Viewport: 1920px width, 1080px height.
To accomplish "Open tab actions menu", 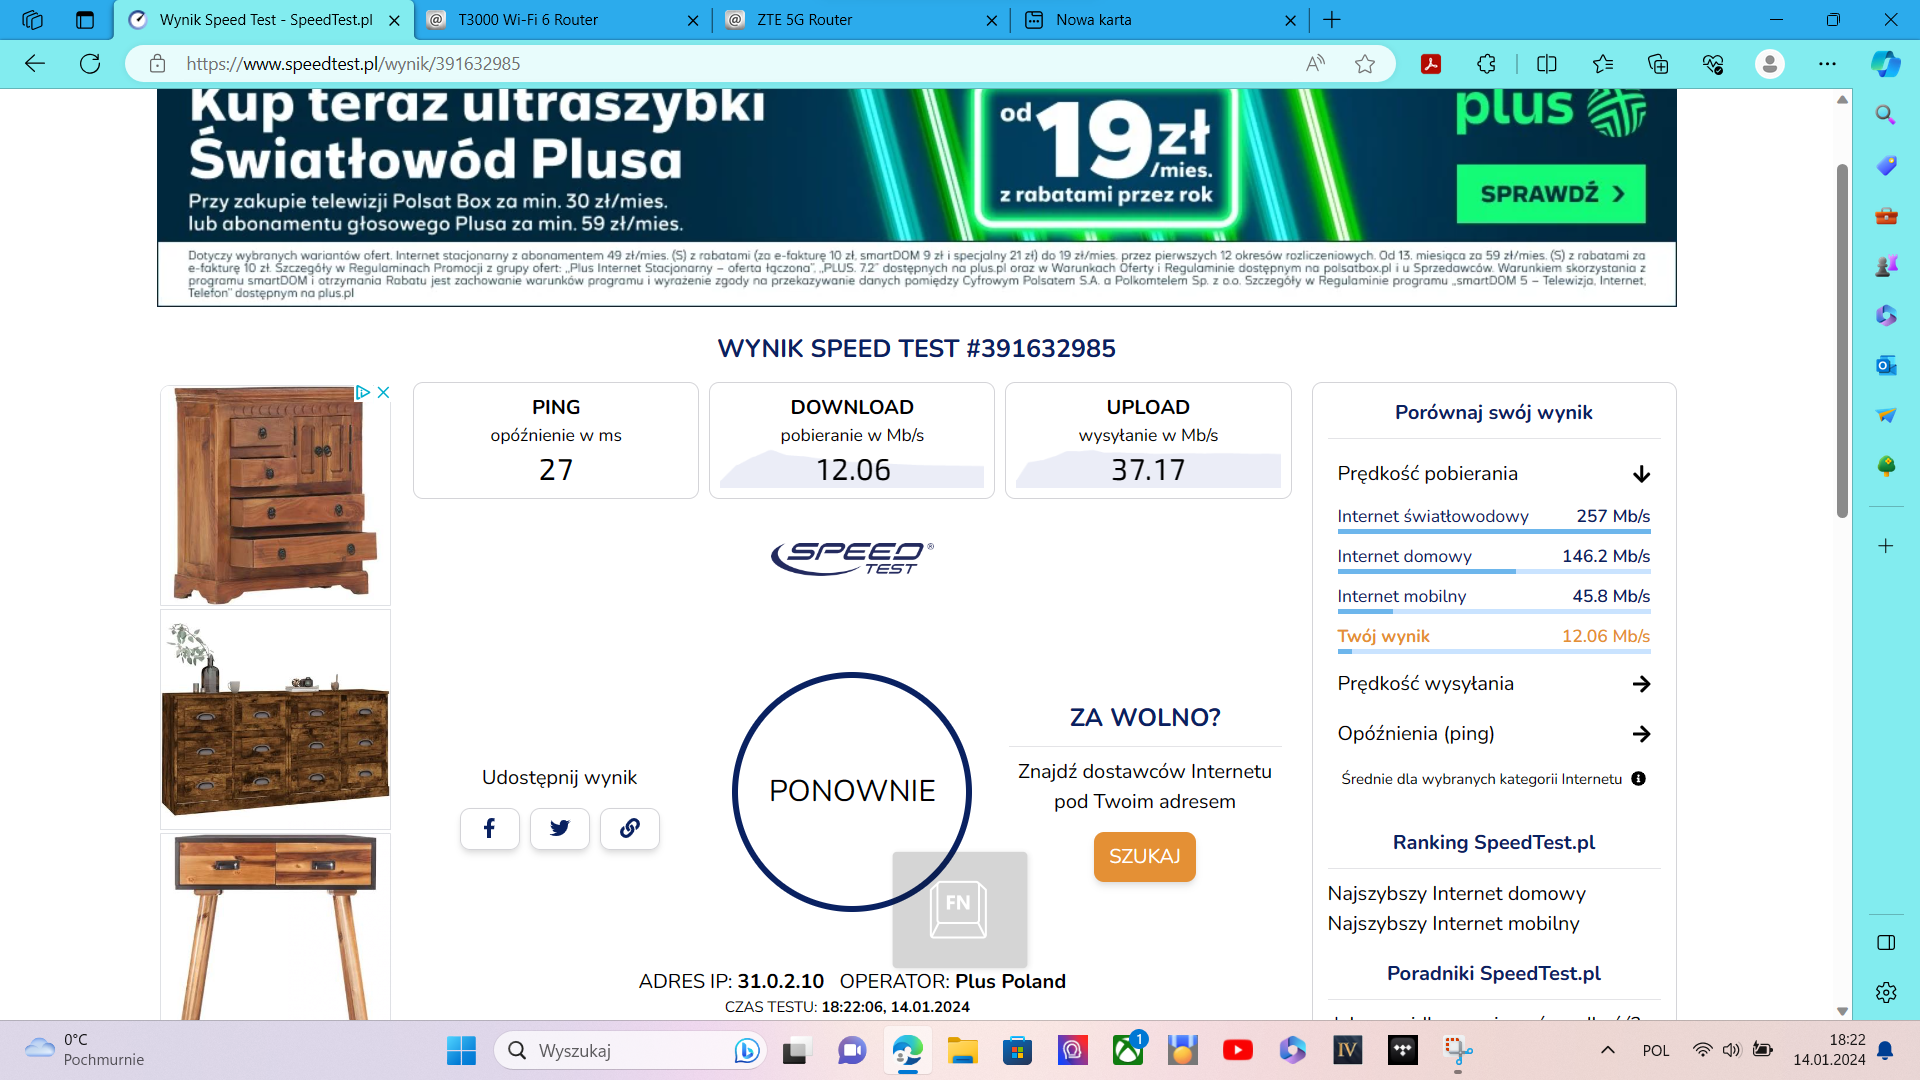I will coord(85,20).
